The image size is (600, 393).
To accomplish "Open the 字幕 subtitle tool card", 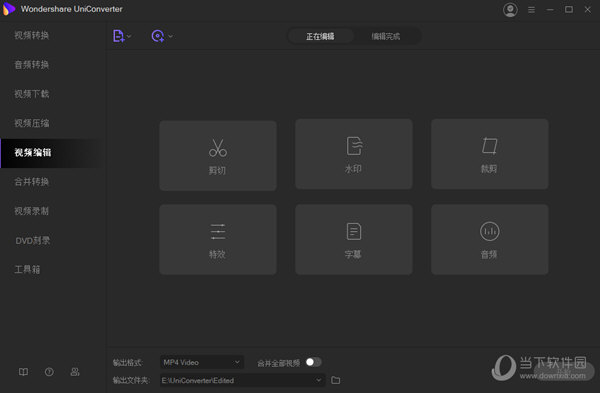I will pyautogui.click(x=354, y=239).
